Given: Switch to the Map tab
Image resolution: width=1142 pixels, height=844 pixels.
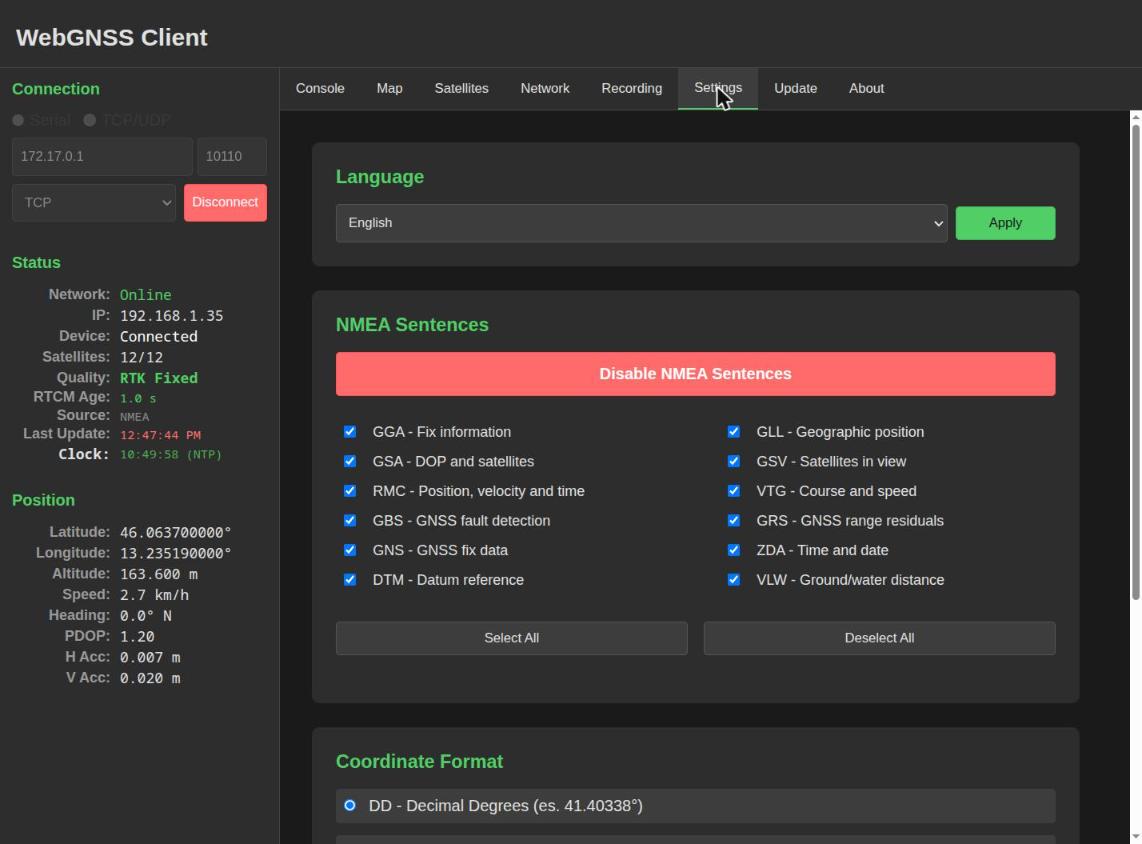Looking at the screenshot, I should point(390,89).
